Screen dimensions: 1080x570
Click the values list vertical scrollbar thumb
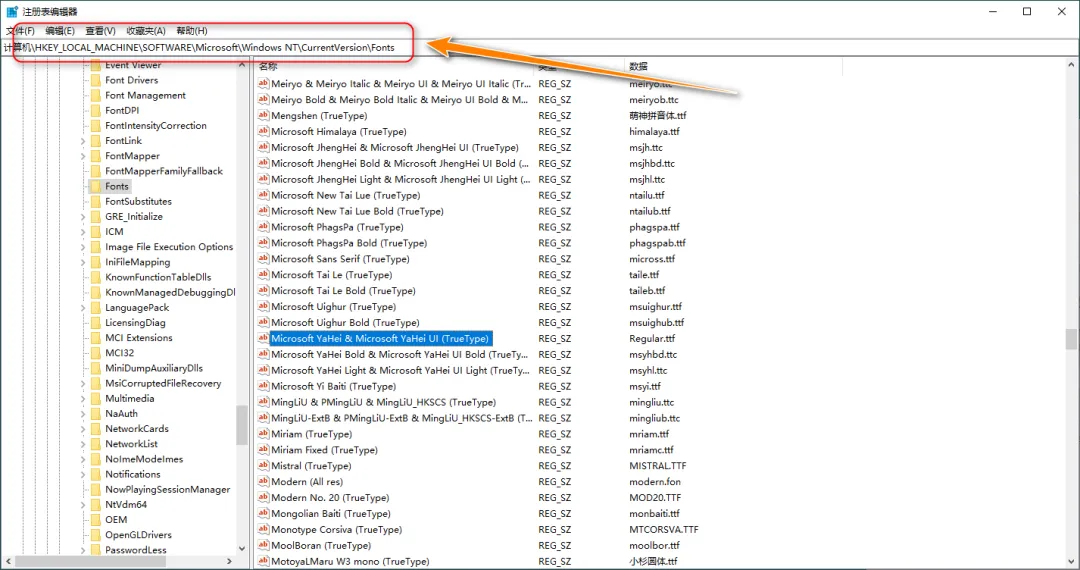tap(1071, 339)
